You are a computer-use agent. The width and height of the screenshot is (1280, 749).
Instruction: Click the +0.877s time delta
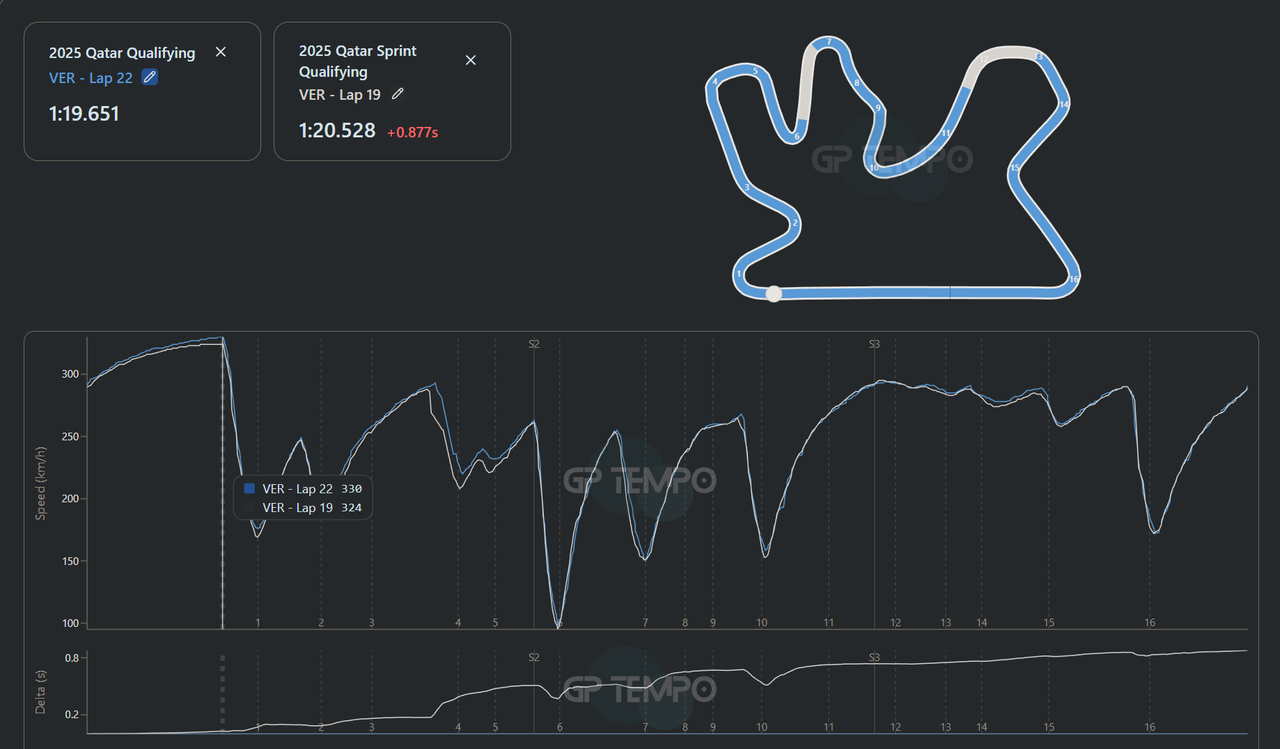412,132
